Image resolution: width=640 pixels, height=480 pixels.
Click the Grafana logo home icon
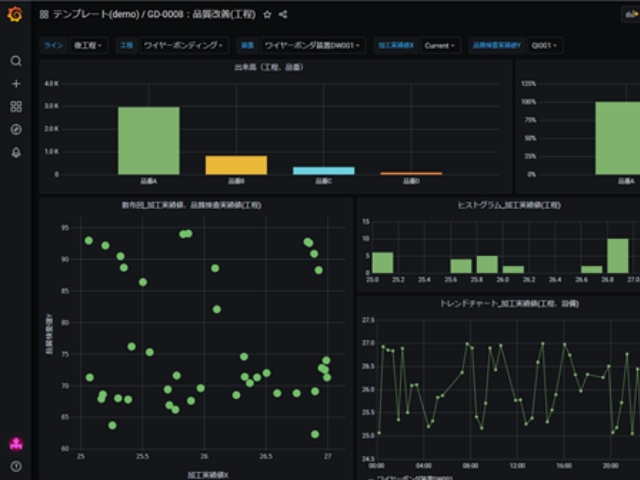15,14
